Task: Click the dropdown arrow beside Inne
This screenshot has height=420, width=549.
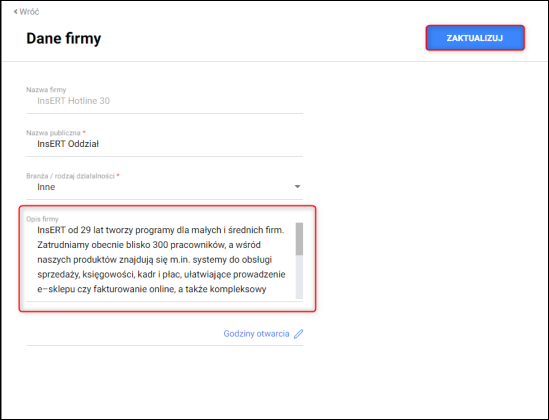Action: pos(297,187)
